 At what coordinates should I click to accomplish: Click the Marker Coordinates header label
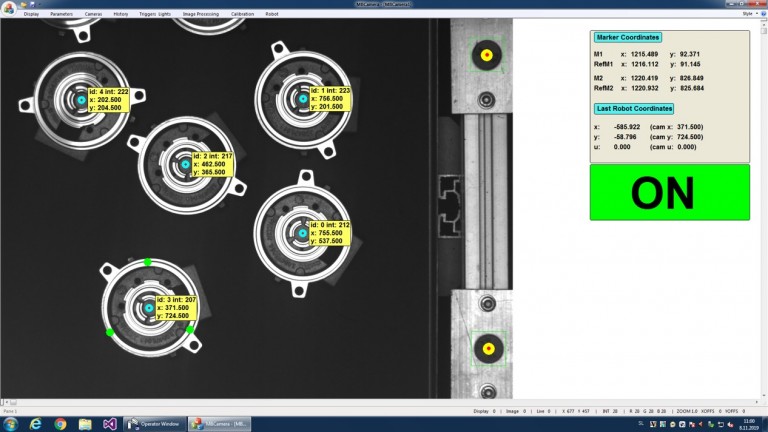click(x=627, y=37)
